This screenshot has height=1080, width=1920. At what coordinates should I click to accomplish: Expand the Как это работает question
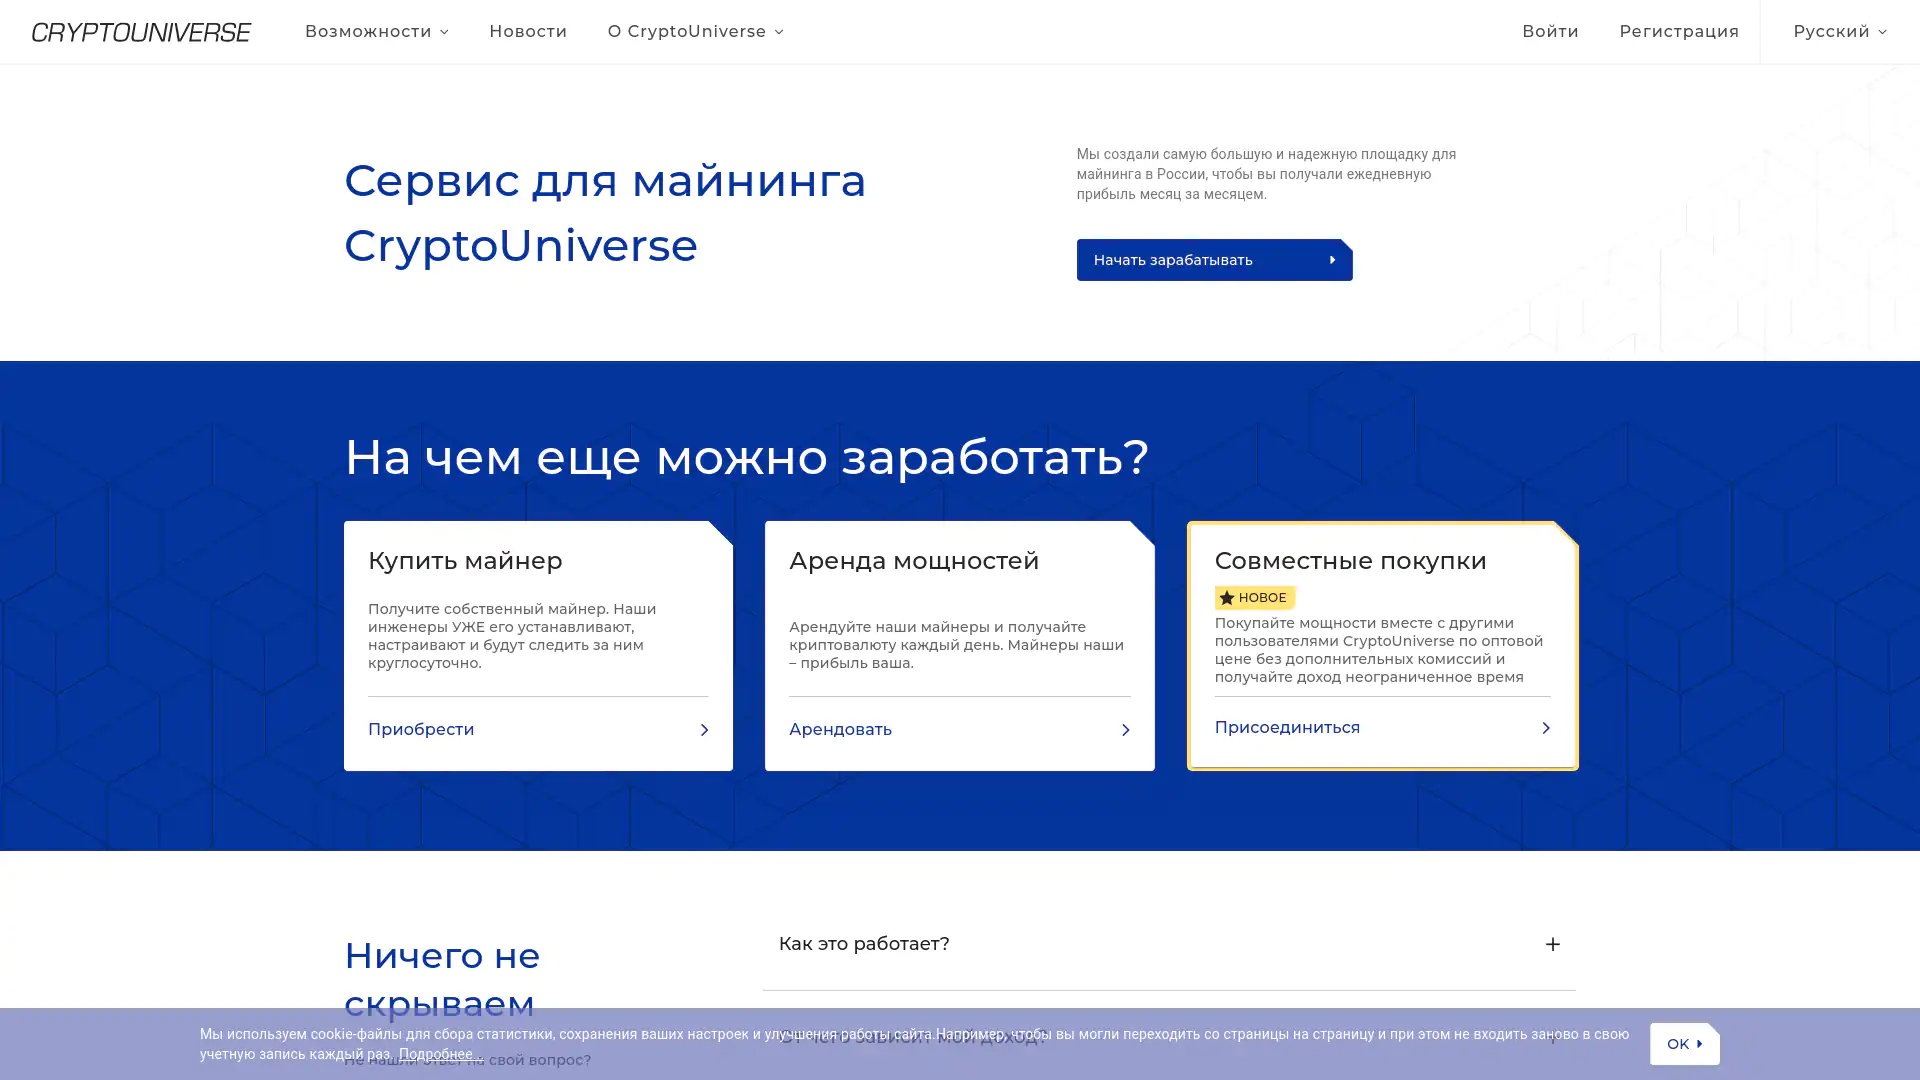pos(864,944)
